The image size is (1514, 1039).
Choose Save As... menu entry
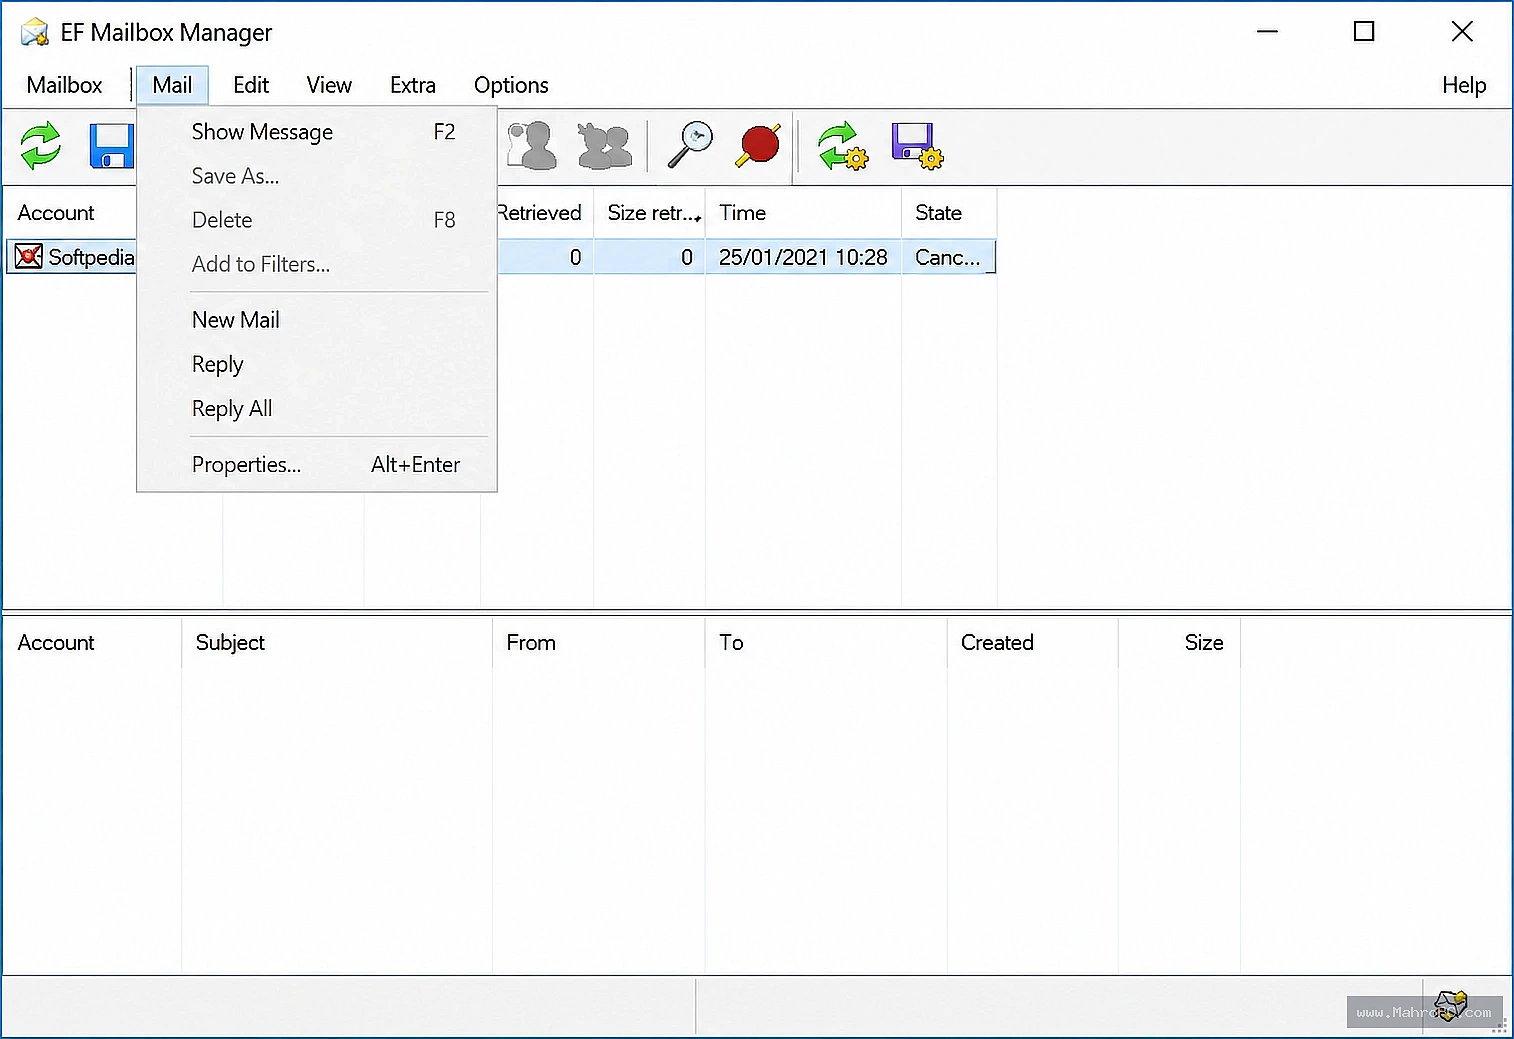[317, 176]
